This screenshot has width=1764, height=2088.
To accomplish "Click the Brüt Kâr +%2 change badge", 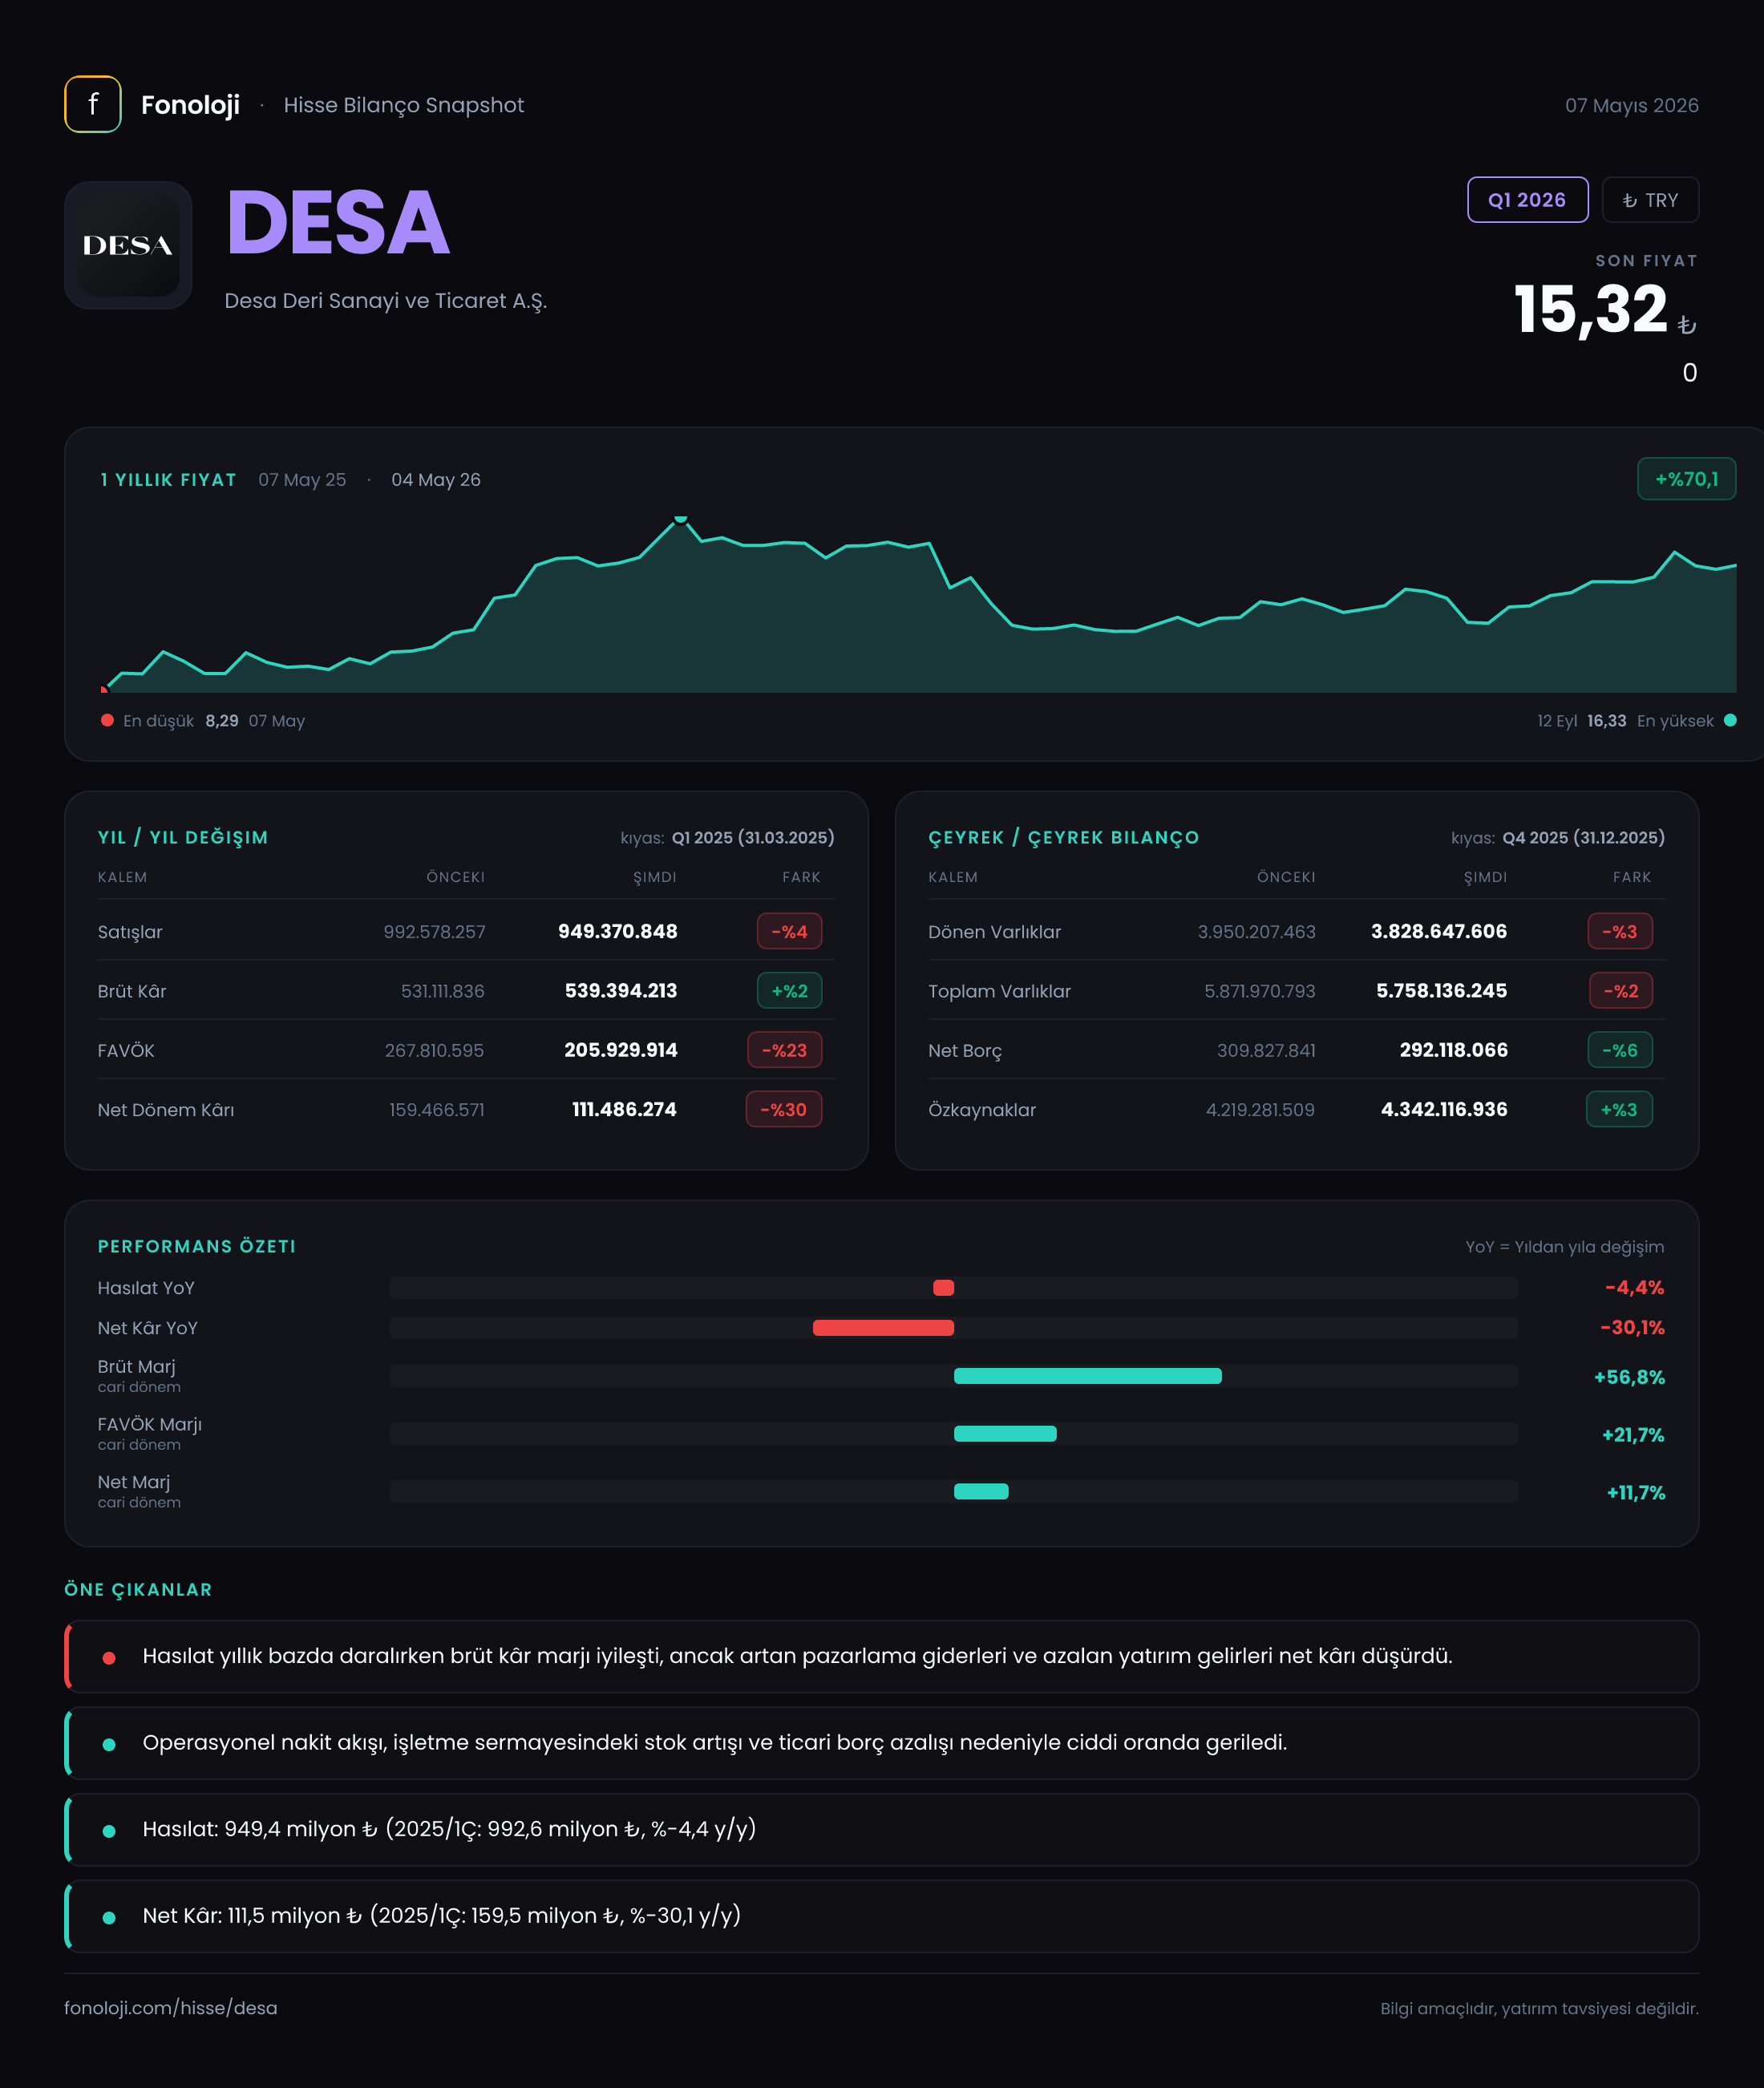I will coord(789,991).
